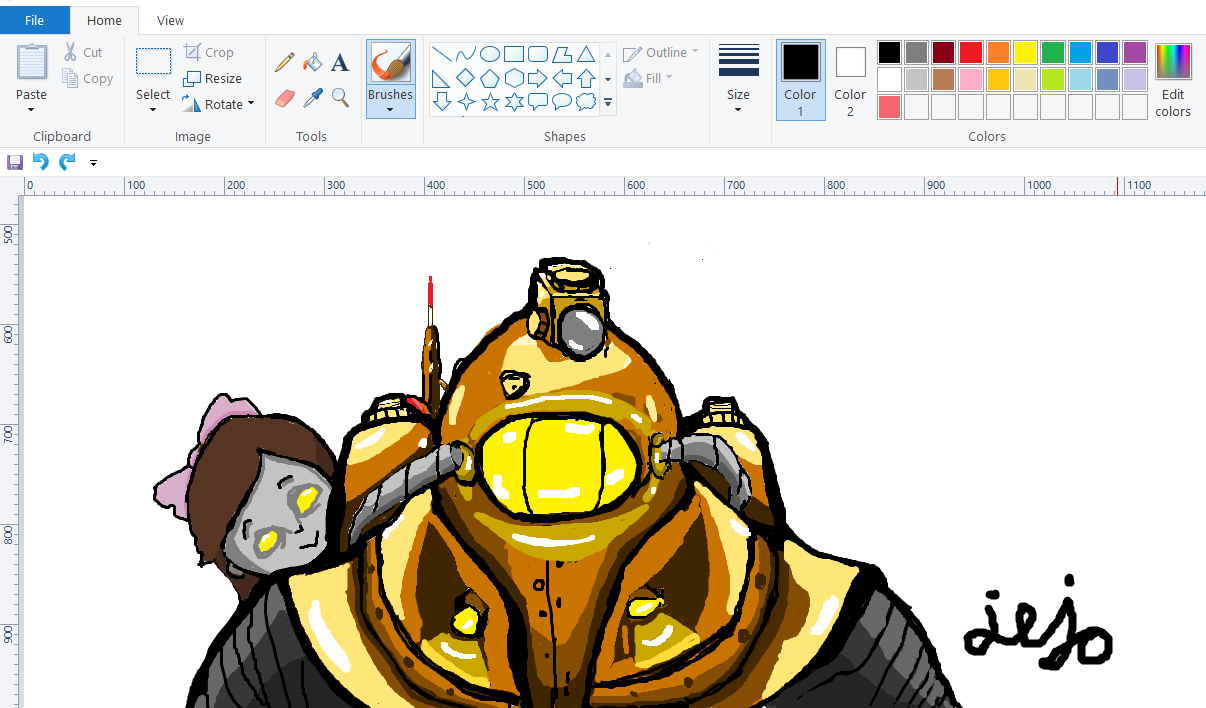Screen dimensions: 1206x708
Task: Choose the Line shape
Action: (x=442, y=54)
